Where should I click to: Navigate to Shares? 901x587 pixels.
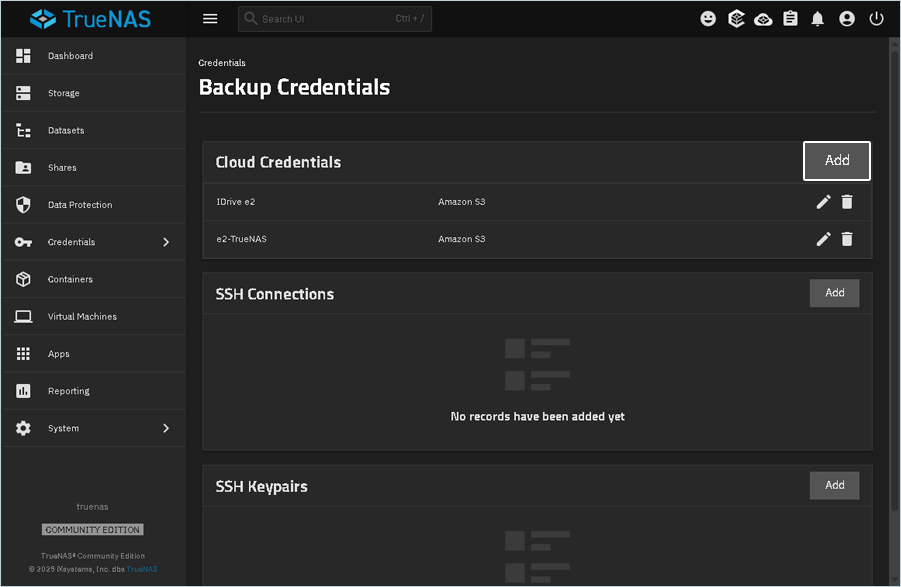94,167
